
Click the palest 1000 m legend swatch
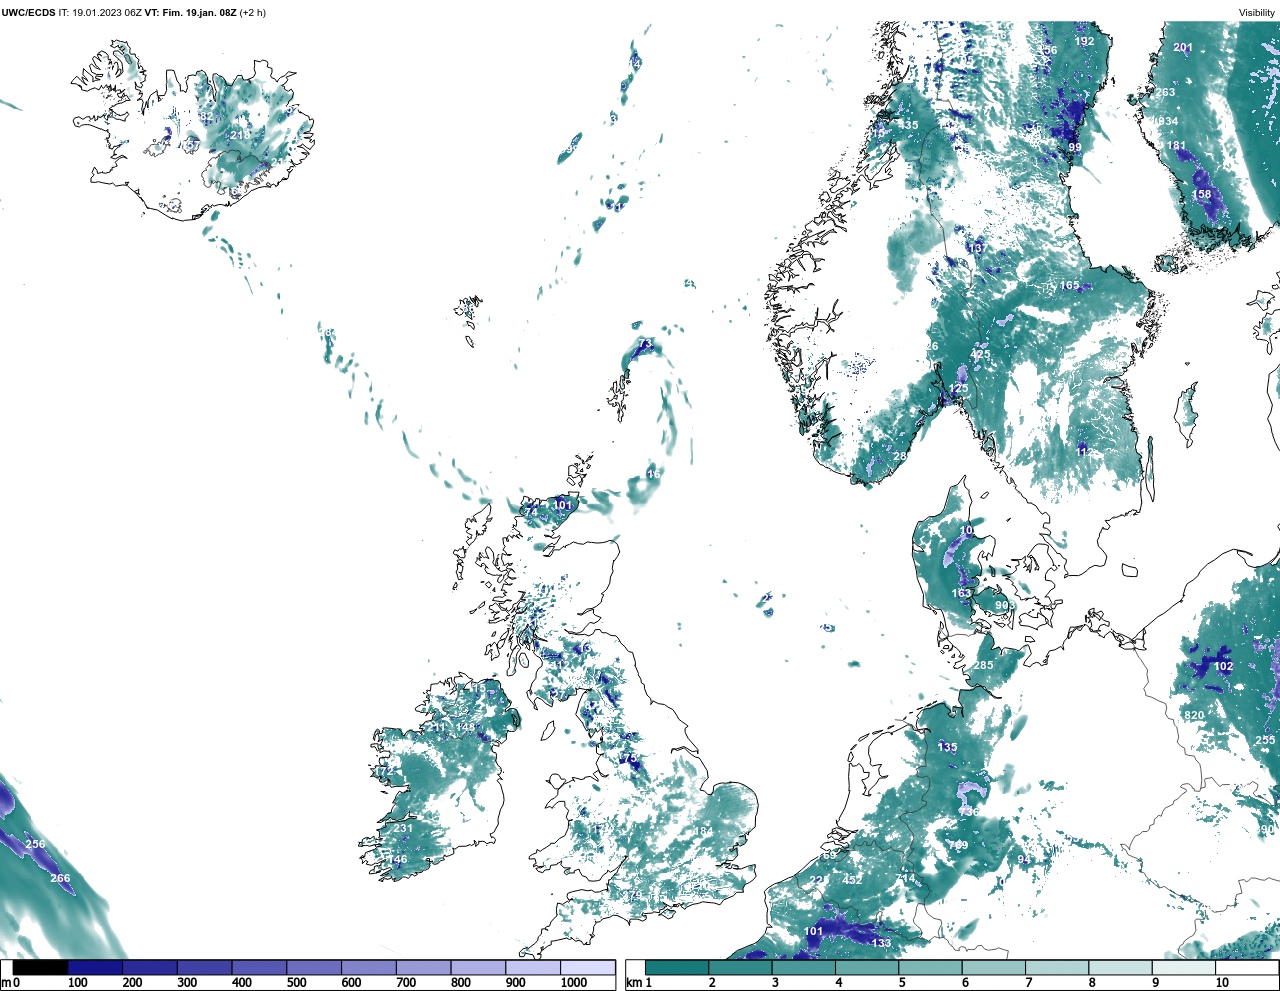pos(587,968)
